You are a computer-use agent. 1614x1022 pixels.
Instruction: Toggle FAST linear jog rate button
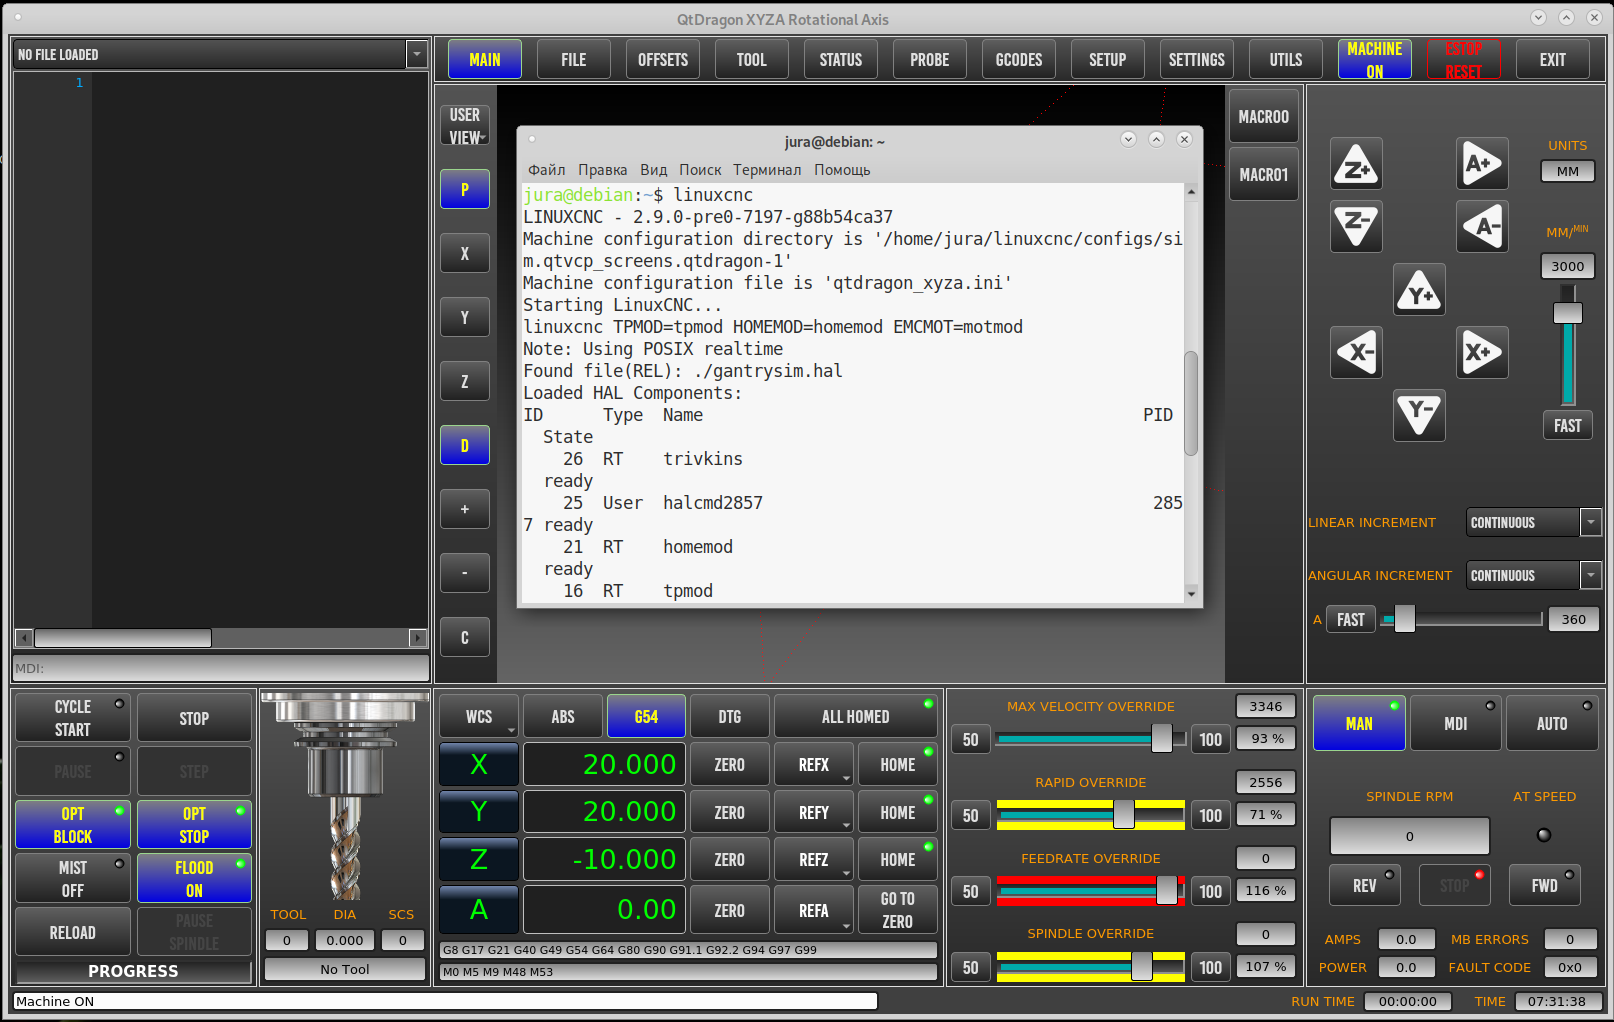click(x=1568, y=425)
